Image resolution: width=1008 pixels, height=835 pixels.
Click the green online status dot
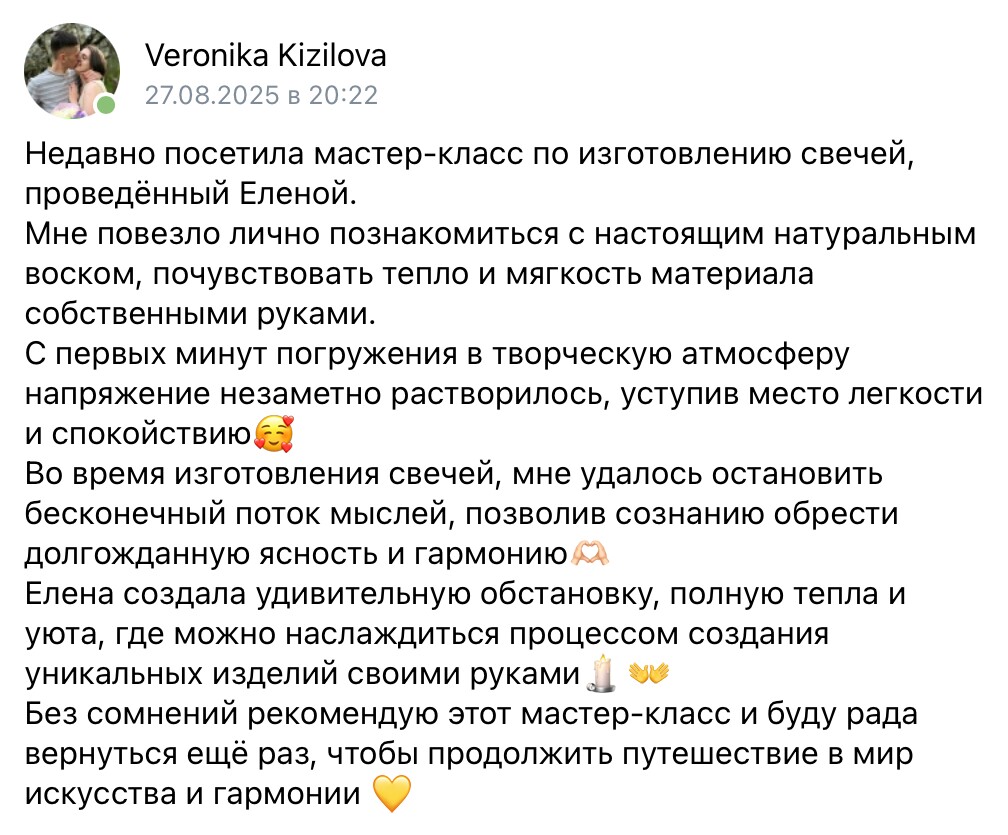coord(105,105)
